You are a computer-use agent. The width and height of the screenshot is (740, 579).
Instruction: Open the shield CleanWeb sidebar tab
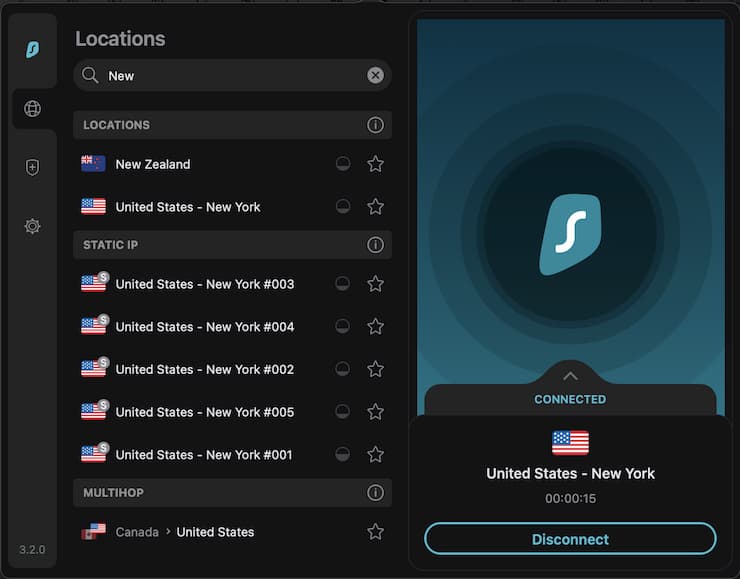click(33, 167)
